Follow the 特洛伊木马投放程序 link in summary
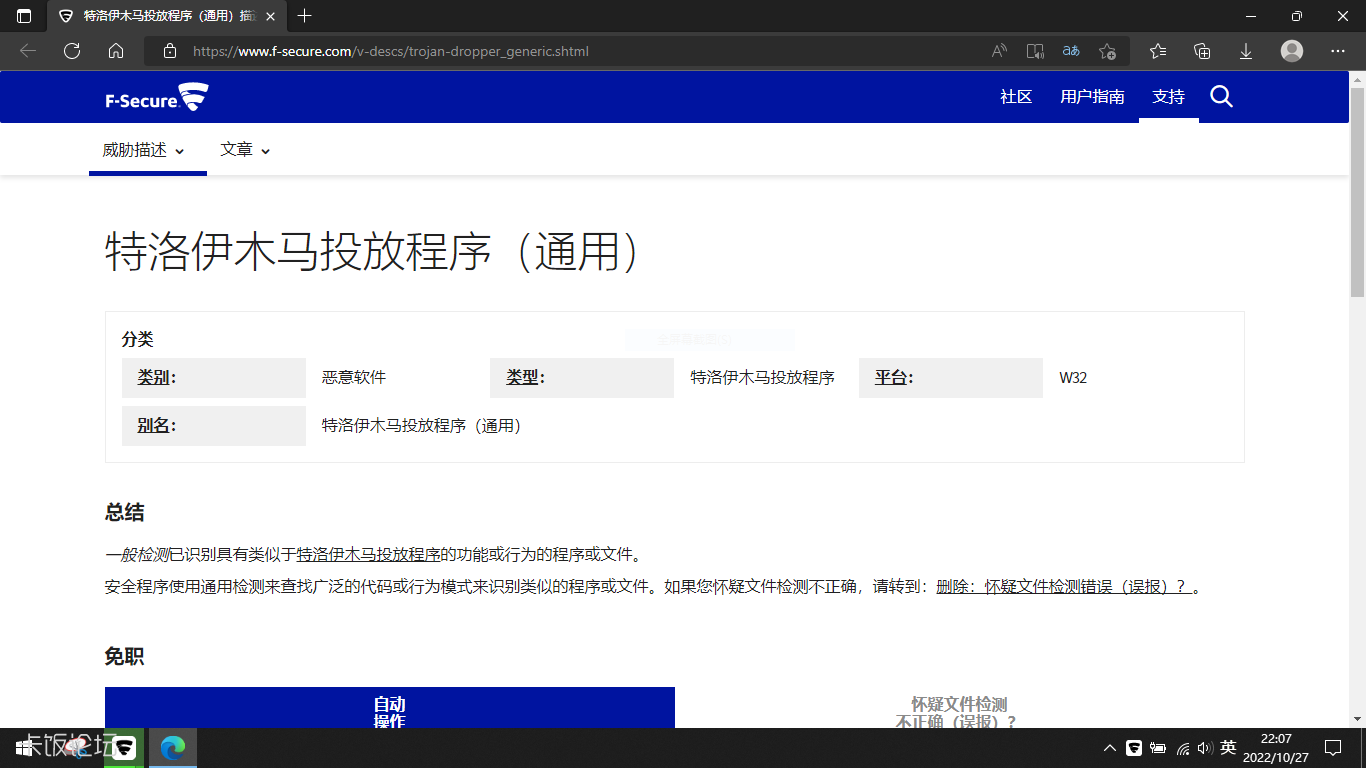This screenshot has width=1366, height=768. coord(369,555)
